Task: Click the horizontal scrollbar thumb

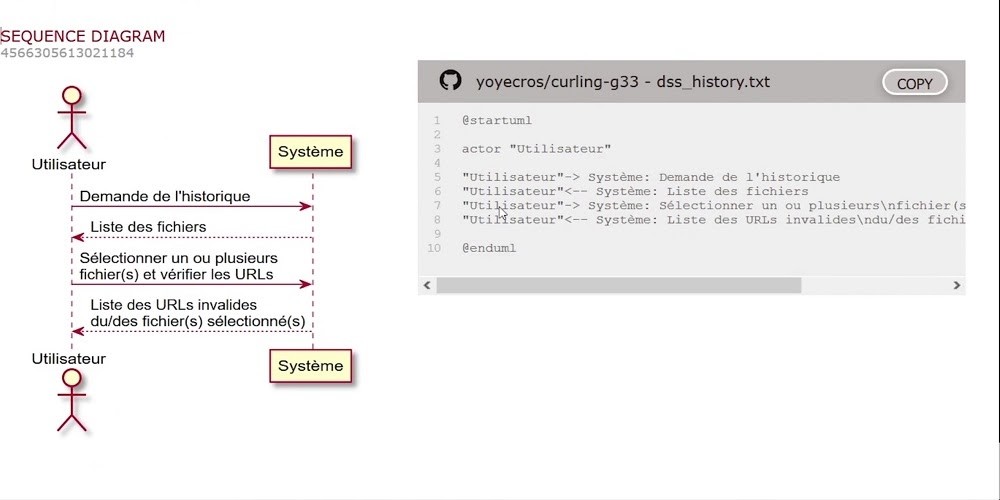Action: coord(618,286)
